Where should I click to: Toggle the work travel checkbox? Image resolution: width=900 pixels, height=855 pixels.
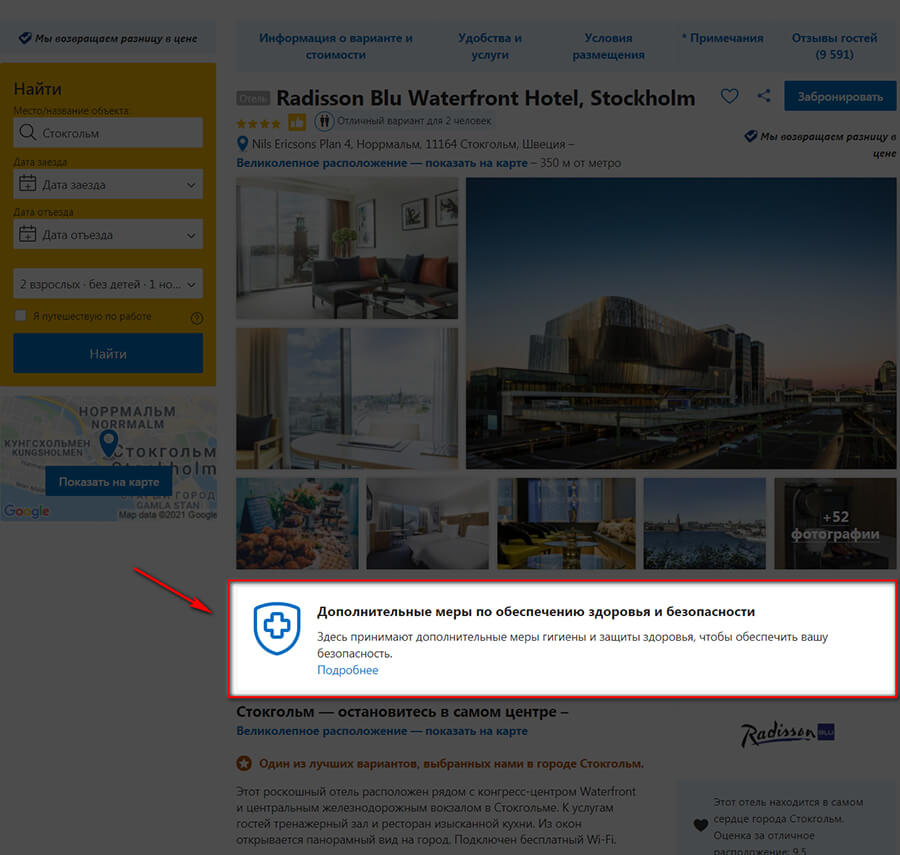(x=20, y=316)
